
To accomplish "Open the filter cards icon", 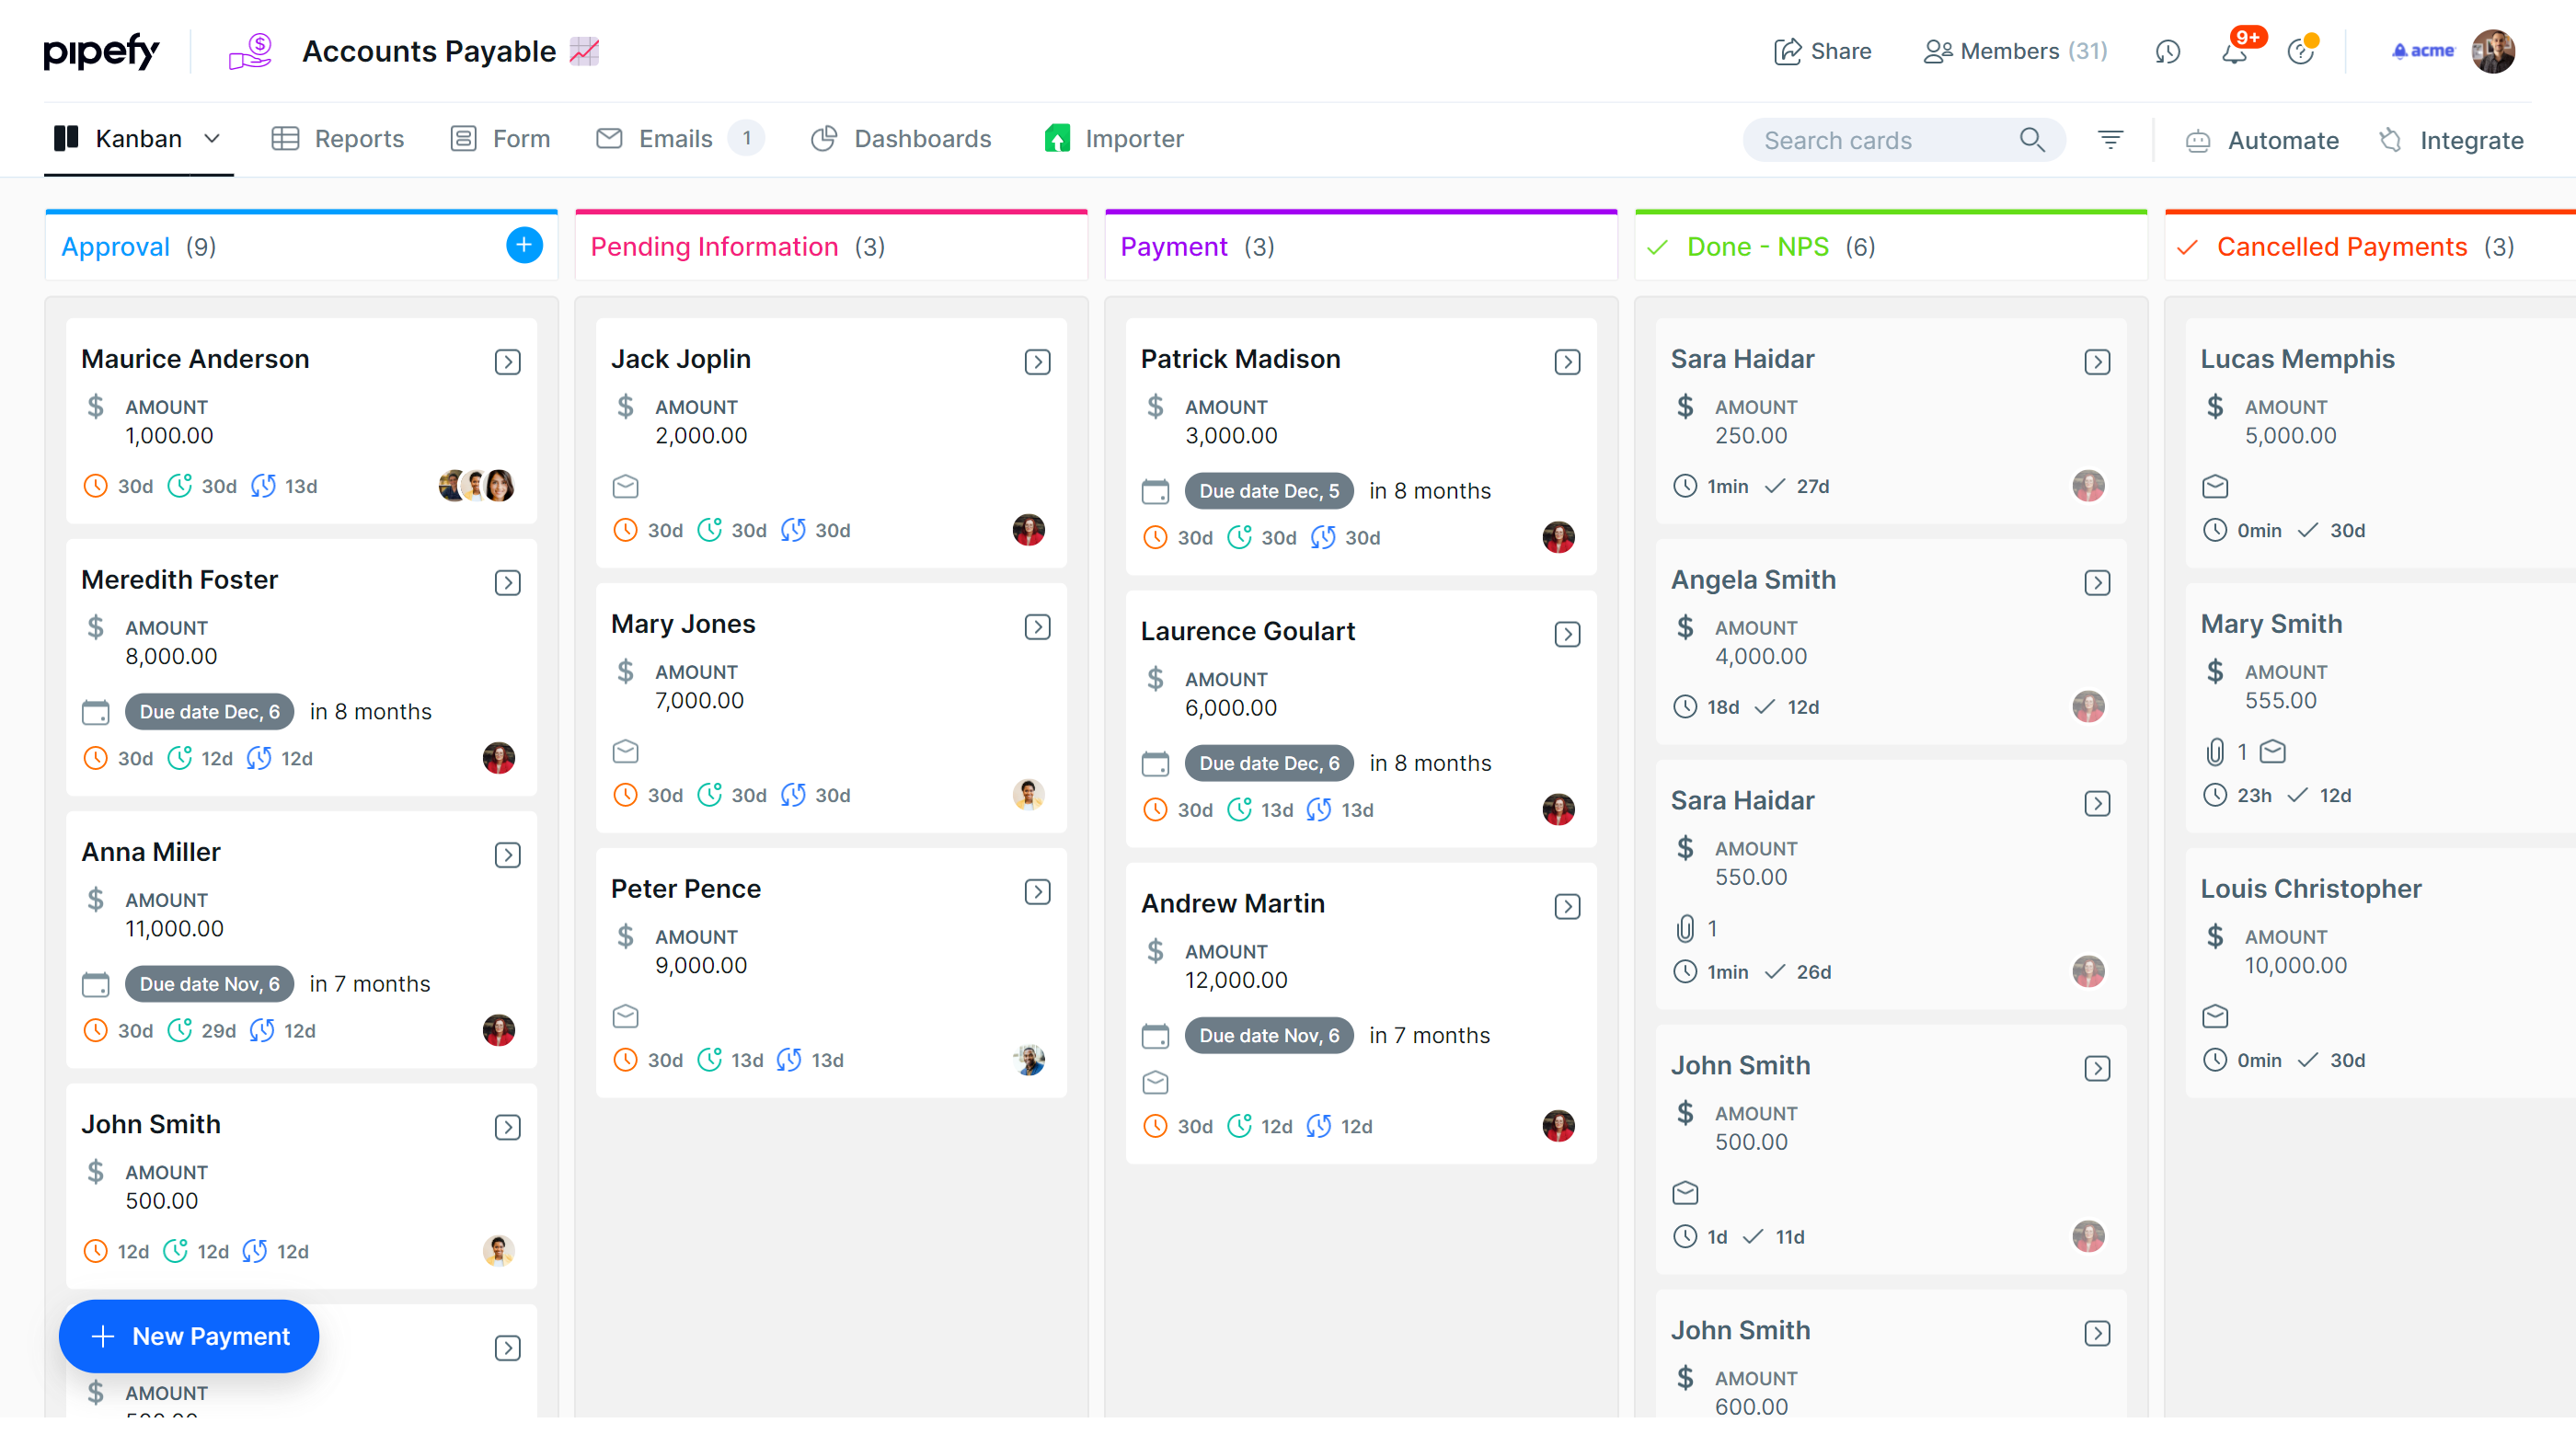I will pos(2110,140).
